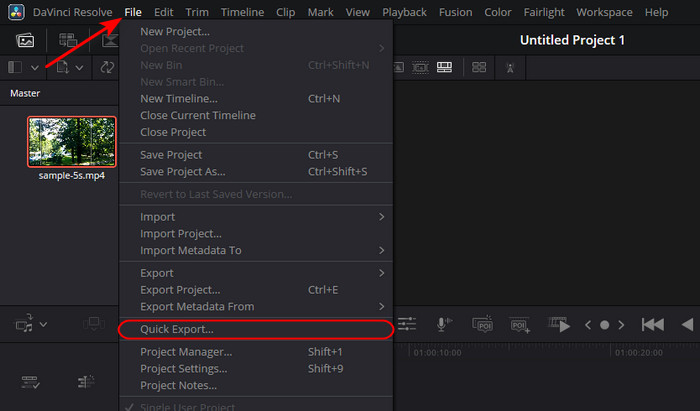Open the View menu
Image resolution: width=700 pixels, height=411 pixels.
tap(357, 12)
